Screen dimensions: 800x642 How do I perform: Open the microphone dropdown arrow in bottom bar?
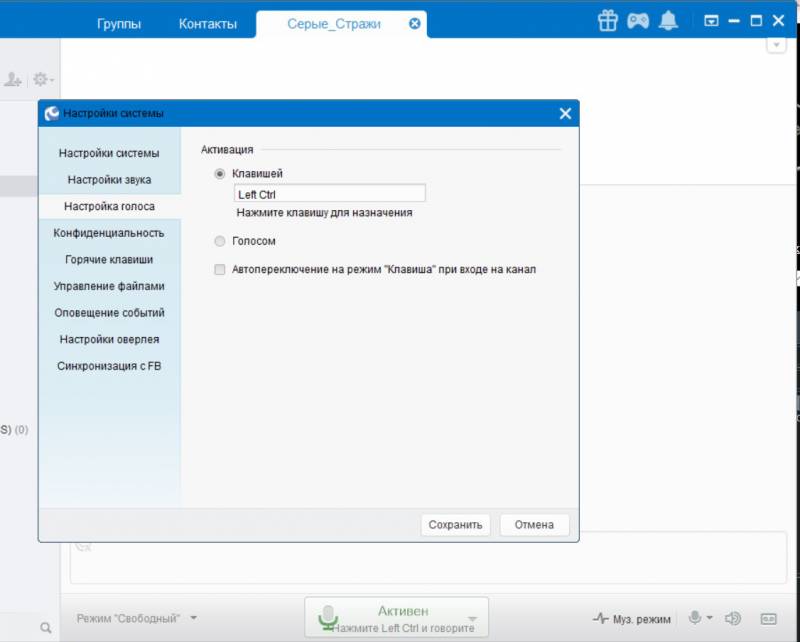[x=709, y=618]
